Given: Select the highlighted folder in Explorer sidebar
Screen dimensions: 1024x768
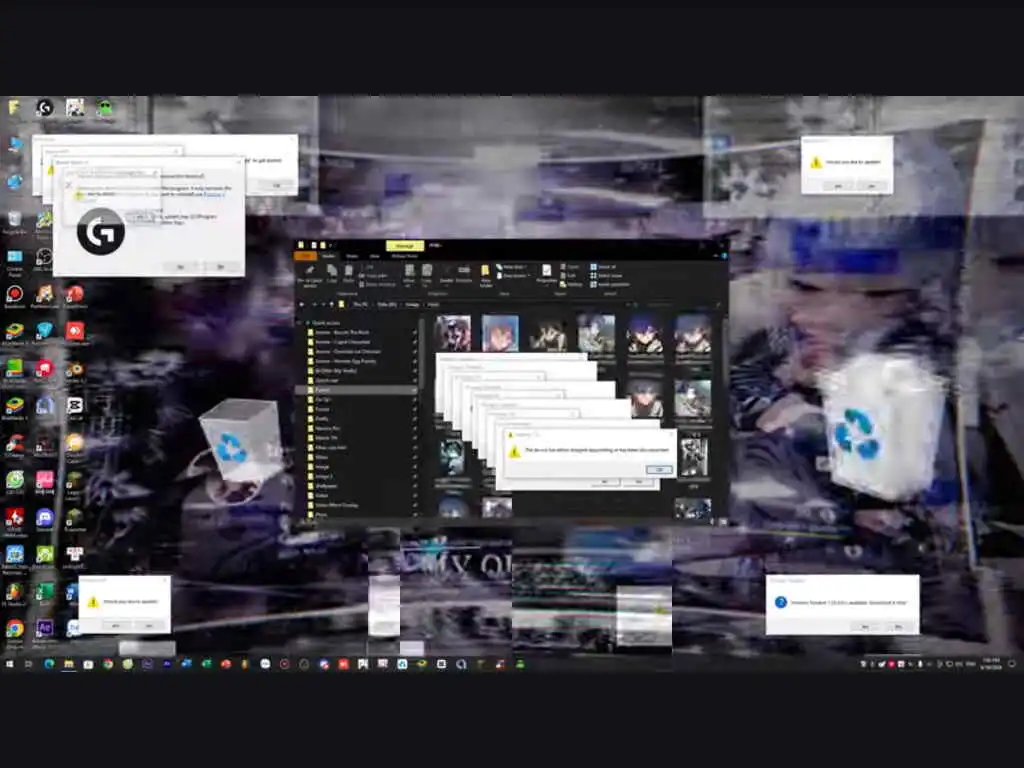Looking at the screenshot, I should coord(357,390).
